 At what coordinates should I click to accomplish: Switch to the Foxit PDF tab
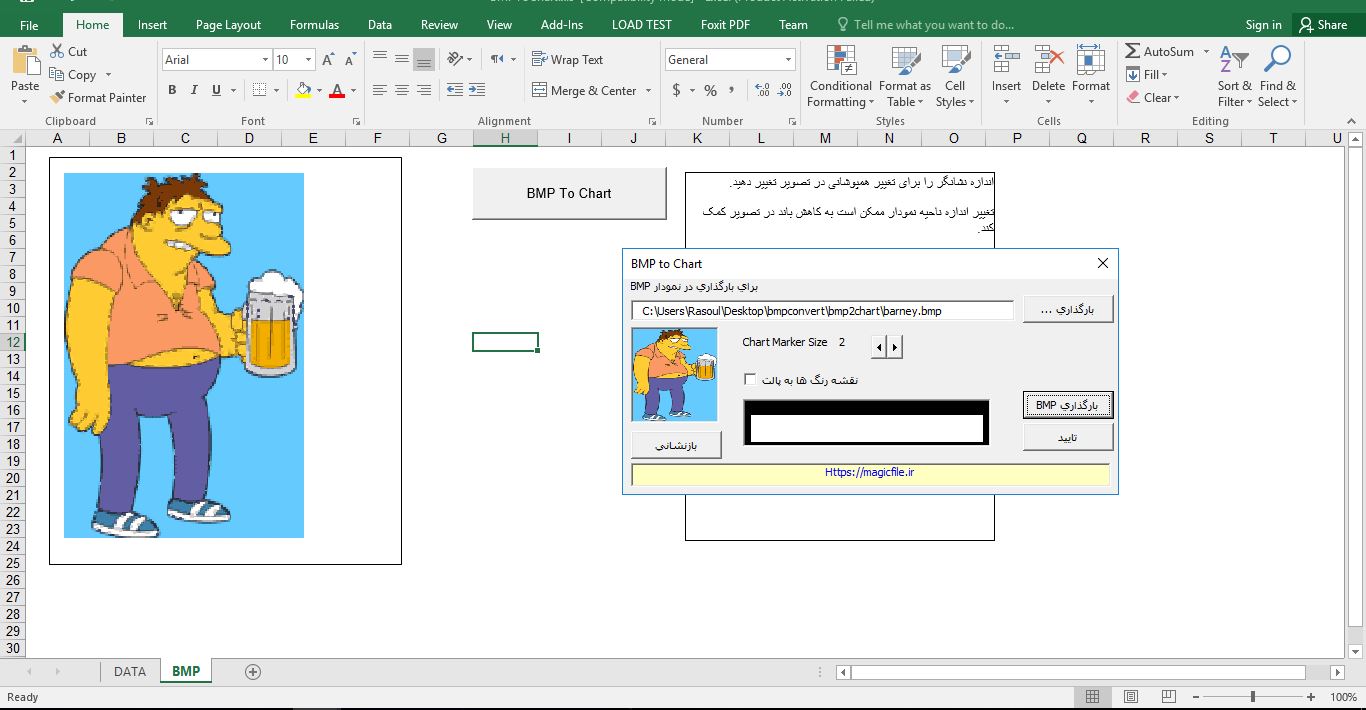click(727, 25)
